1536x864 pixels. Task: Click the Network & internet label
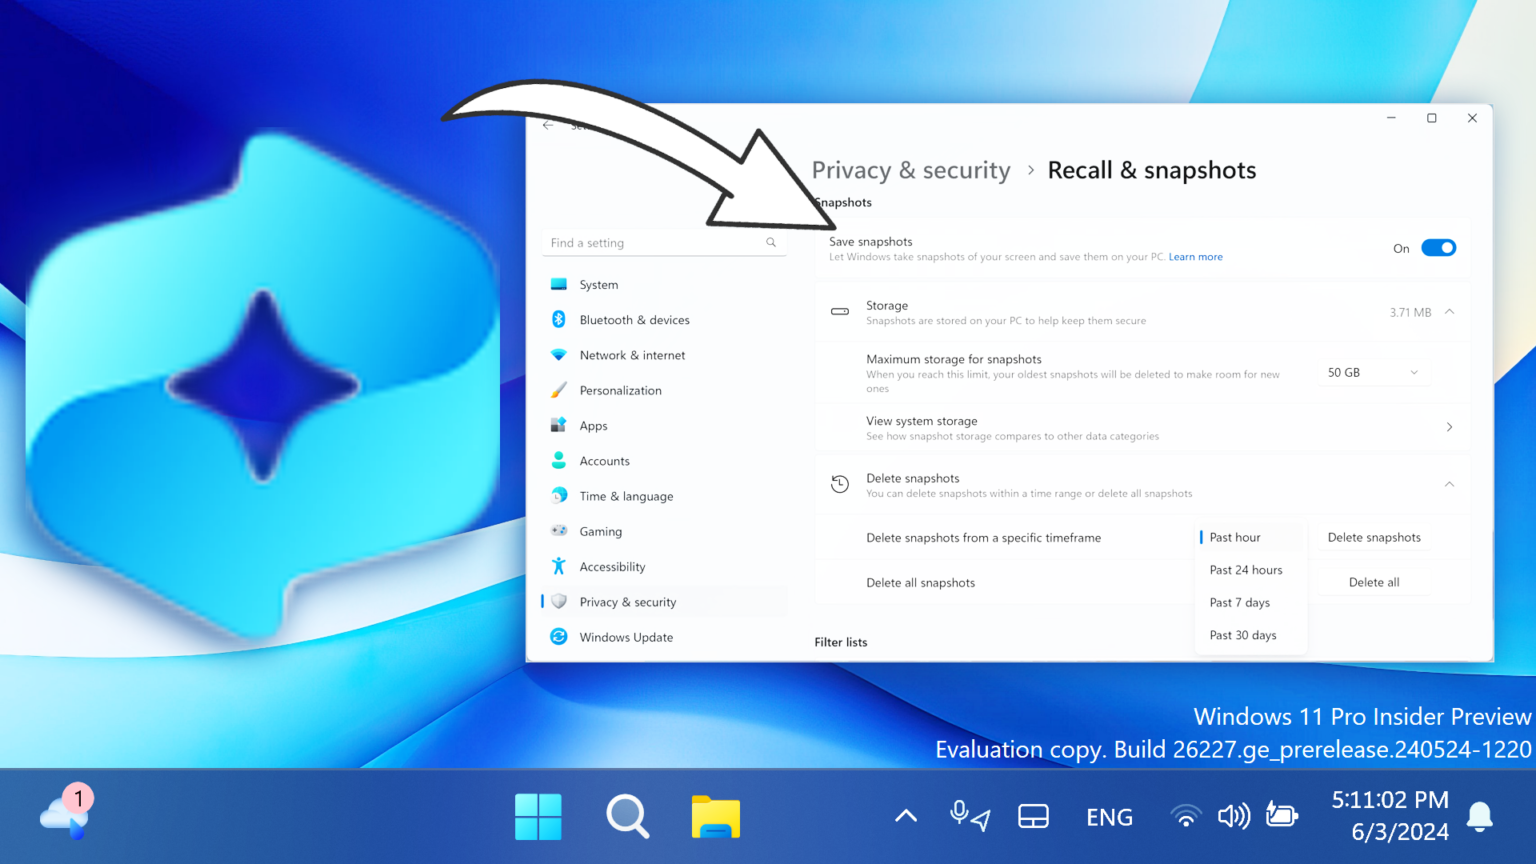(632, 355)
